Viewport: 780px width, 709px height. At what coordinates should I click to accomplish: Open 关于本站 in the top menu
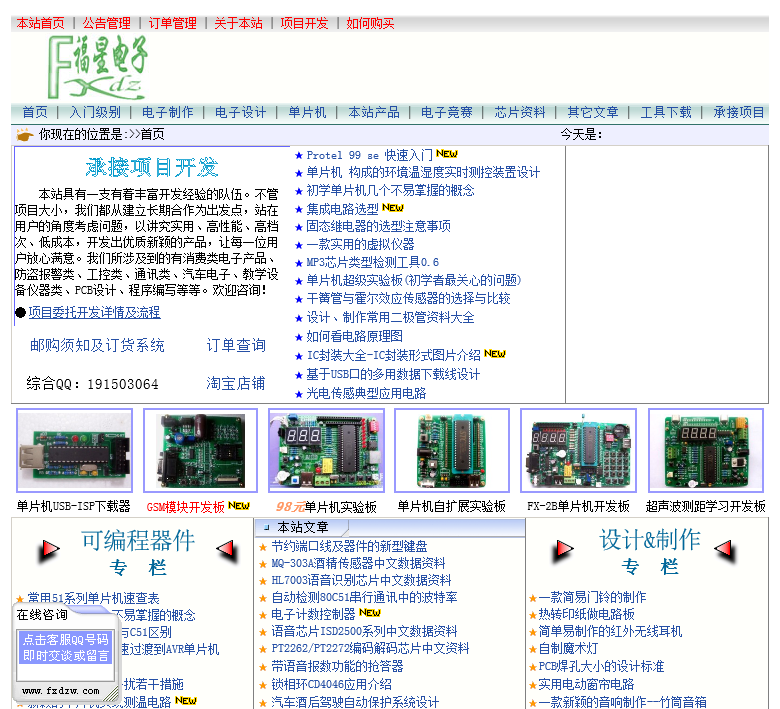coord(238,23)
